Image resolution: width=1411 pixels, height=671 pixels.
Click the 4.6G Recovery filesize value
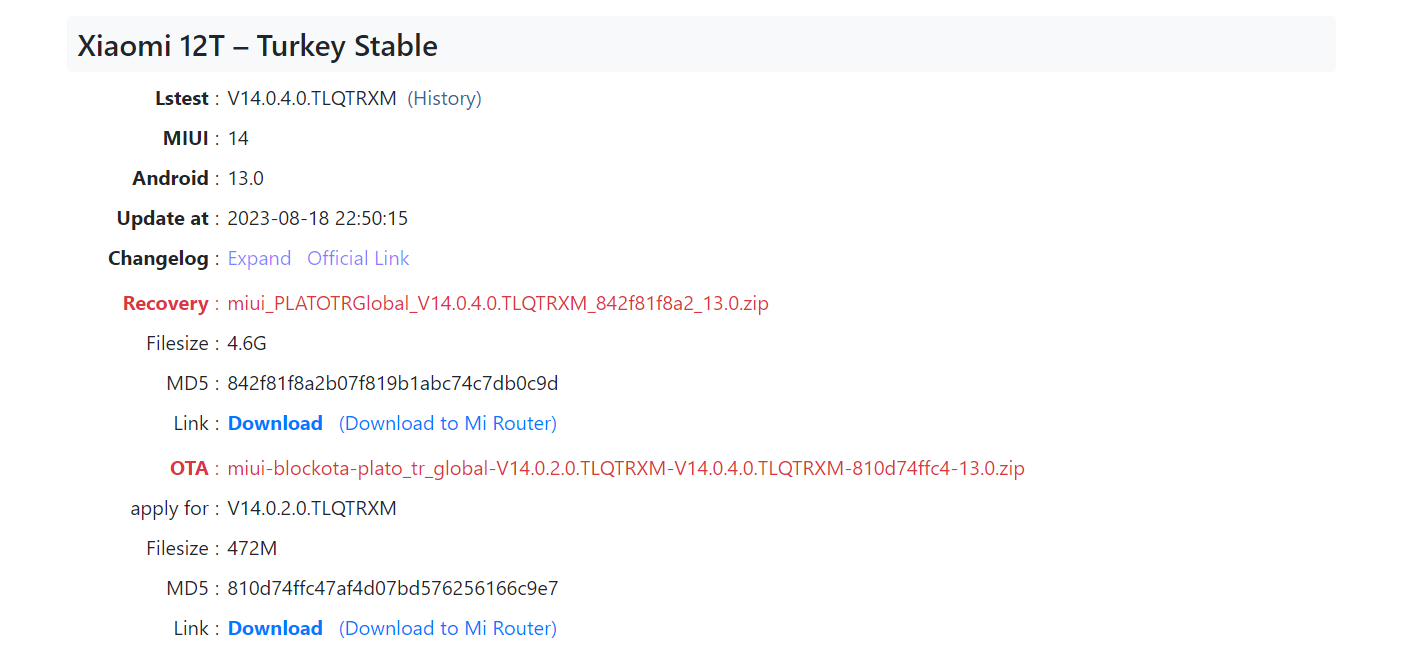247,343
